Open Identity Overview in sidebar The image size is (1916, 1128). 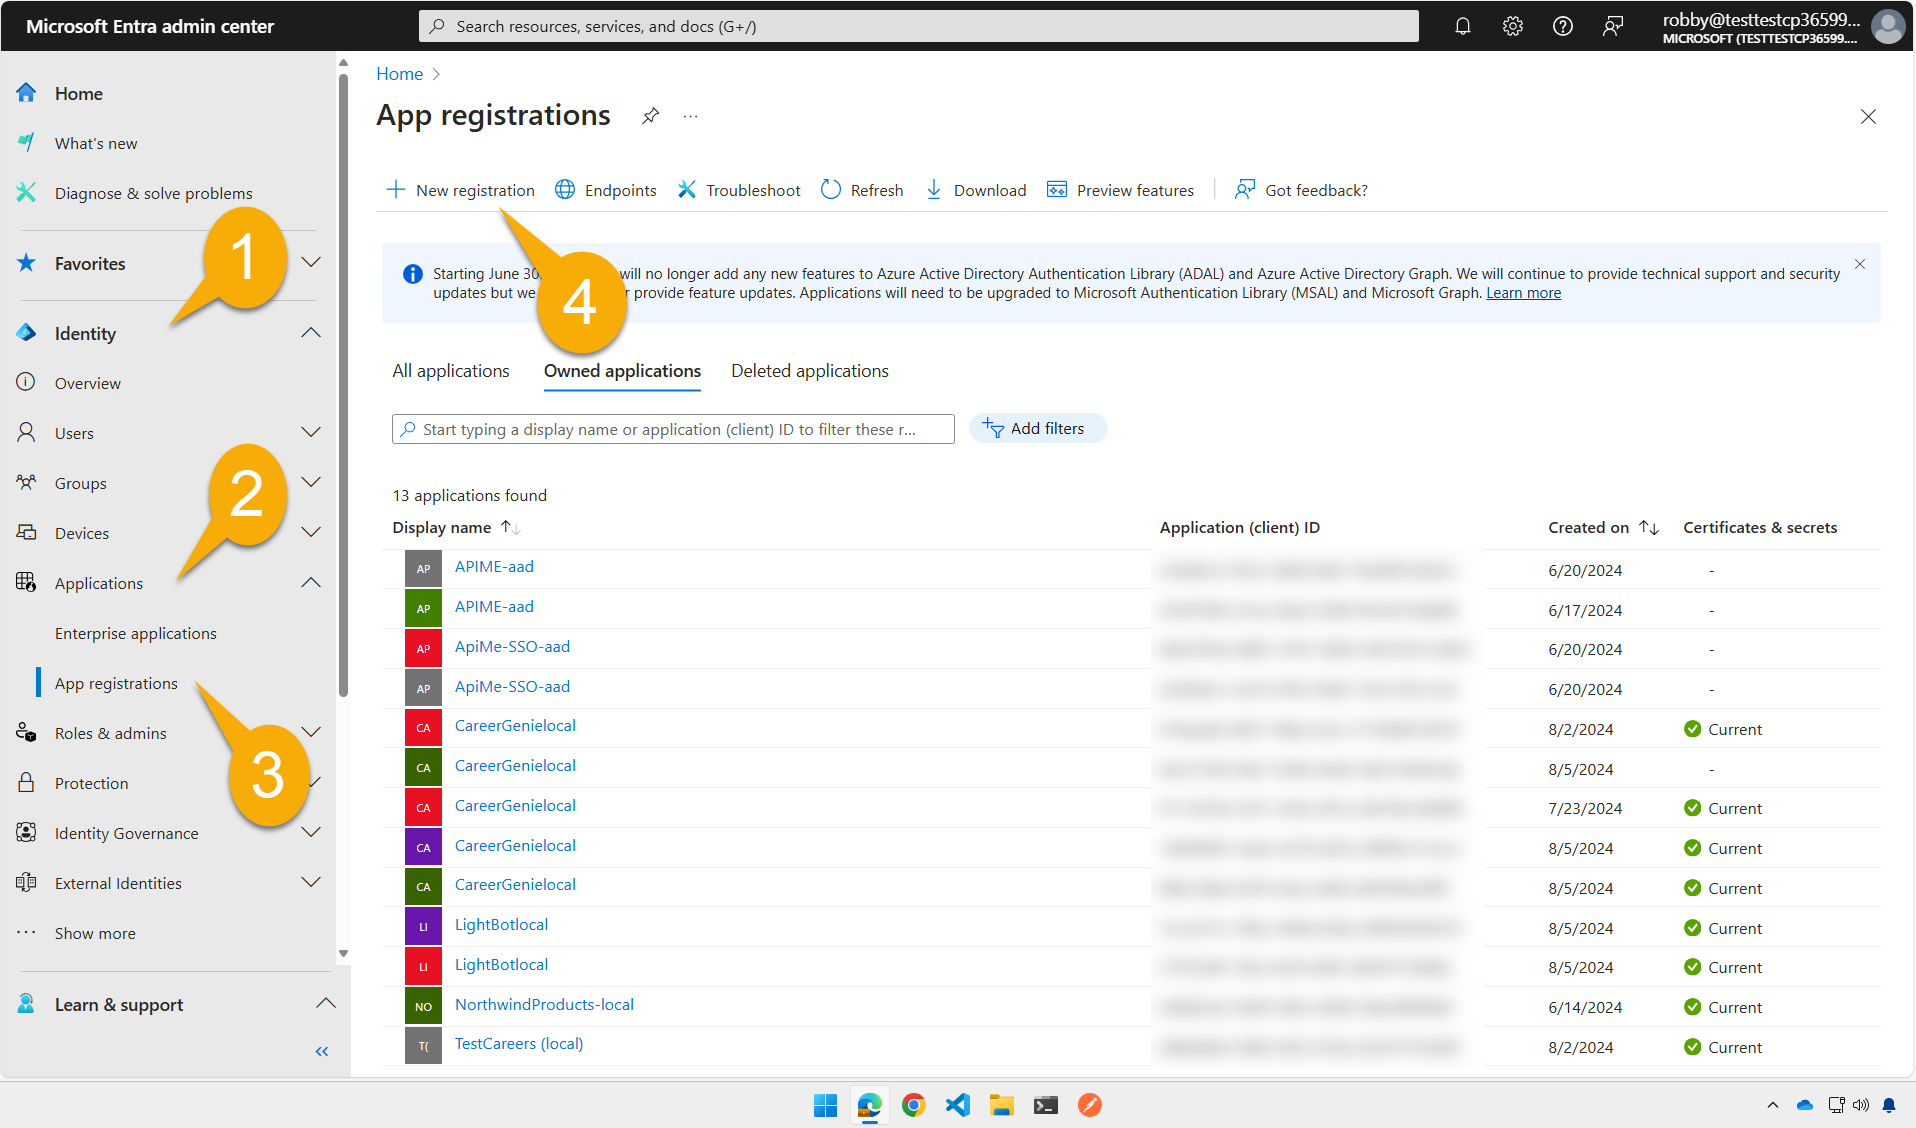click(87, 383)
